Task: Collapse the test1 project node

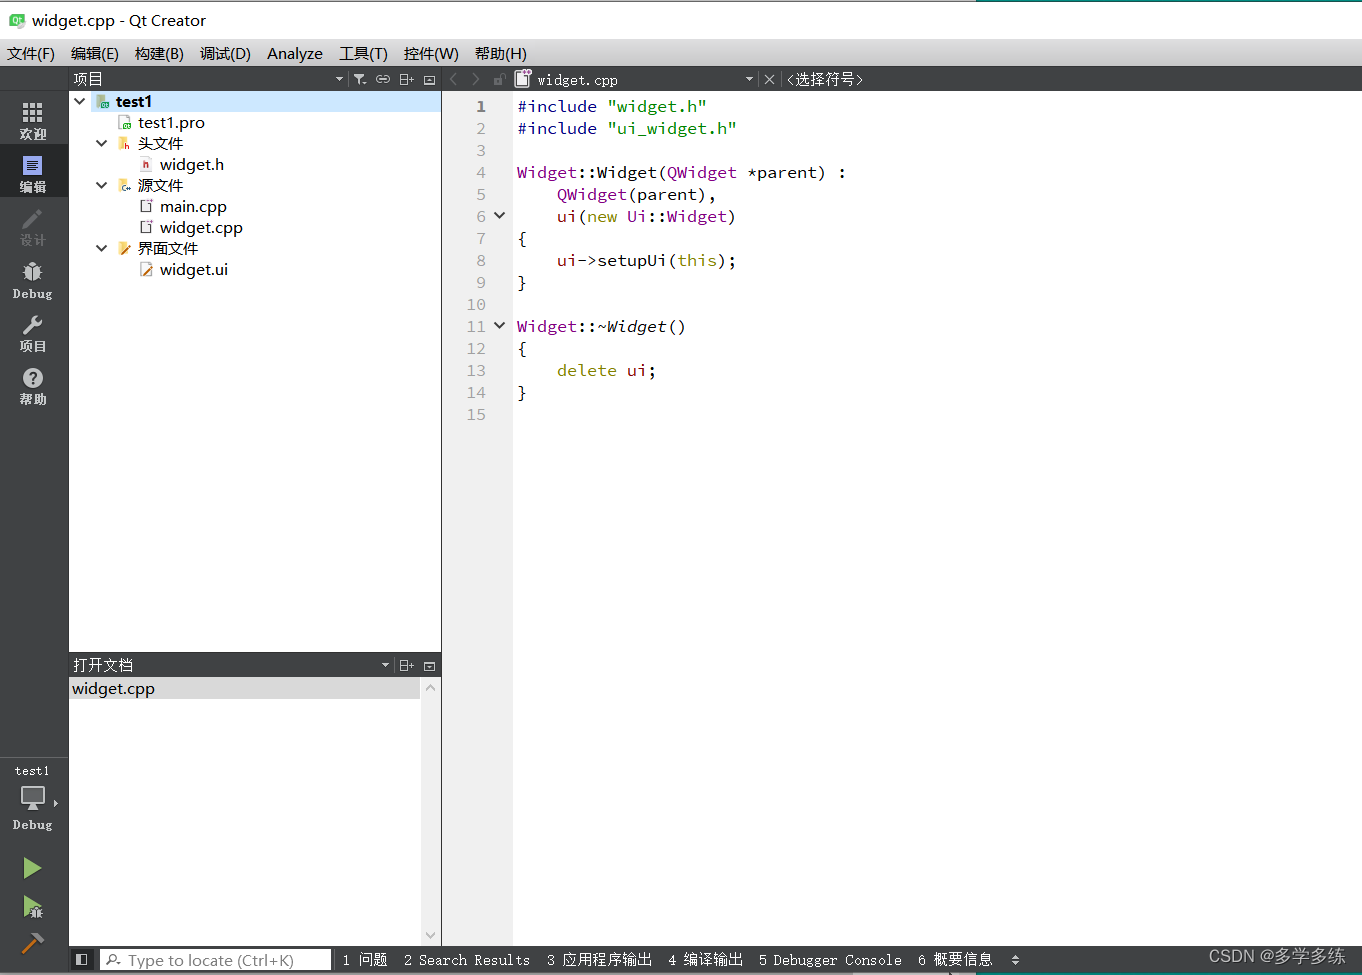Action: (79, 101)
